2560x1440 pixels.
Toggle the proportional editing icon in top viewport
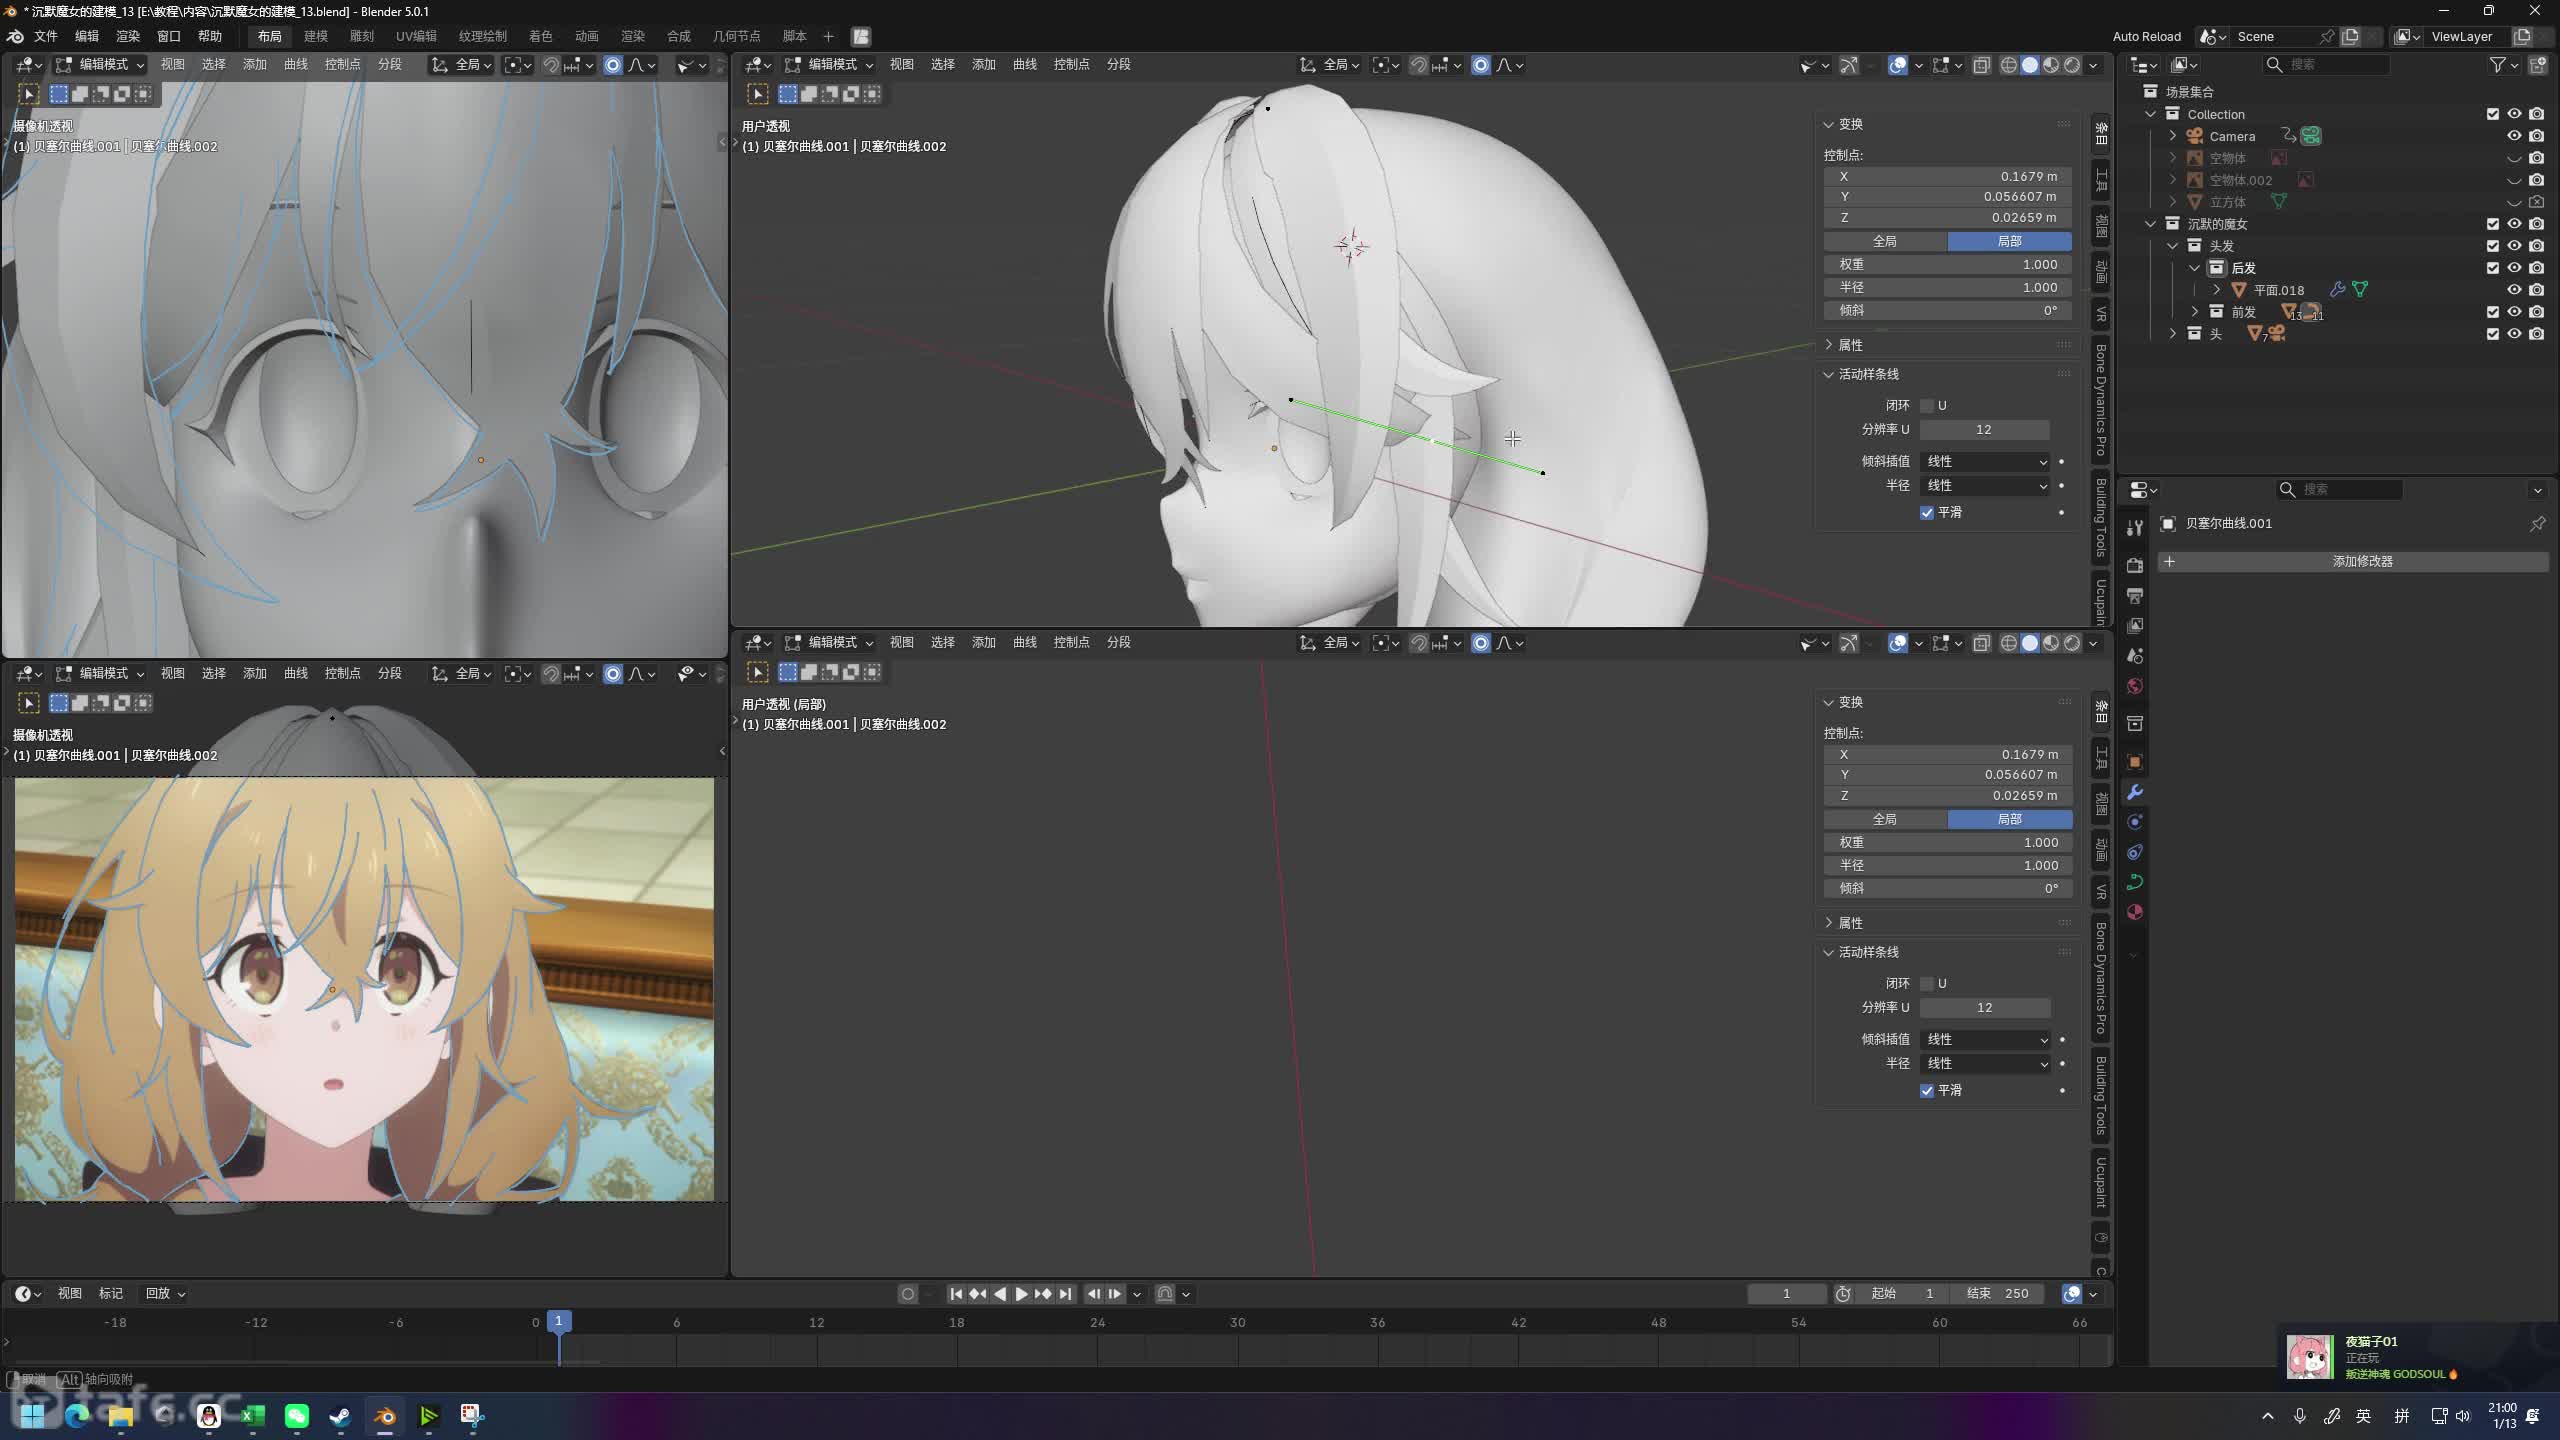pos(1481,65)
